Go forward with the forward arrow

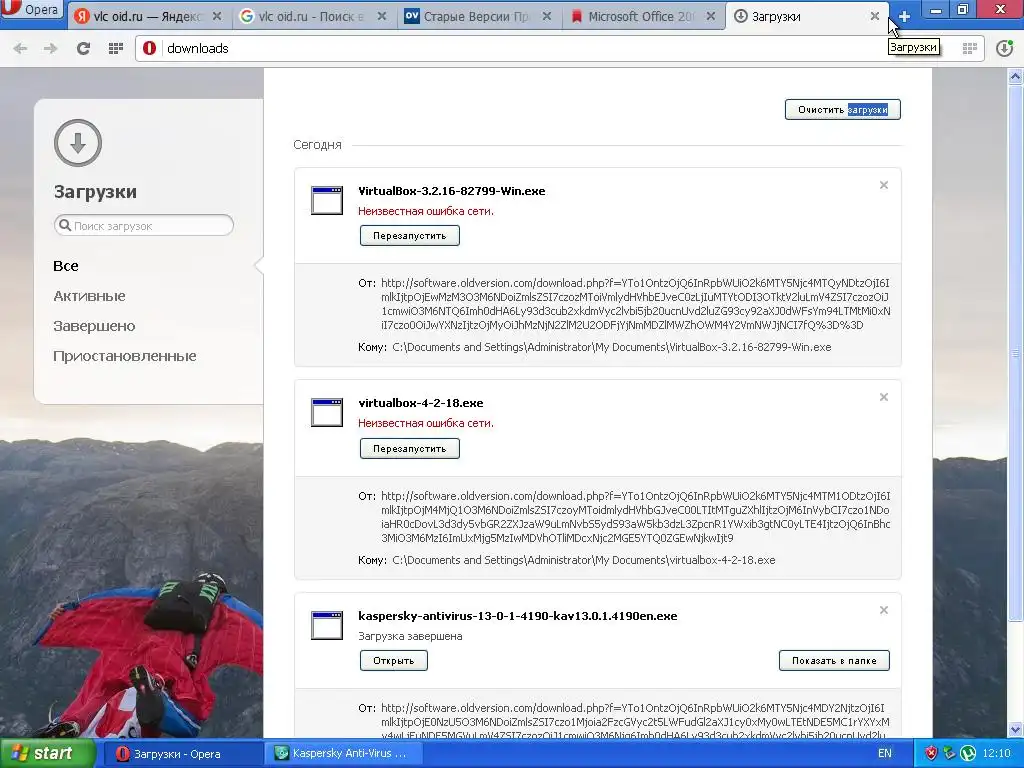(x=50, y=48)
